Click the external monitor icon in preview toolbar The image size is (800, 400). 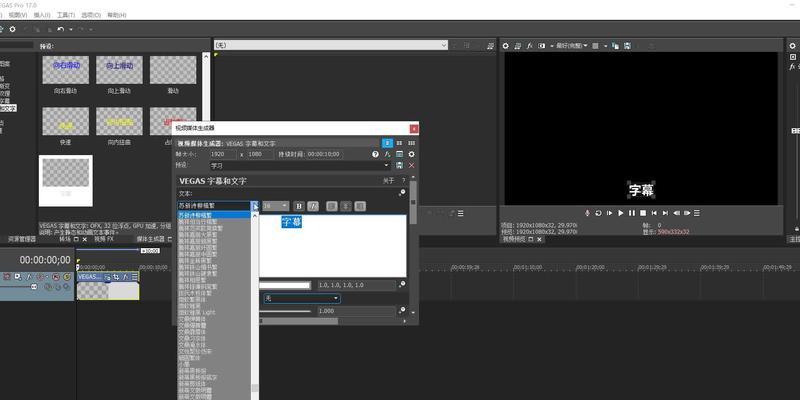tap(518, 46)
